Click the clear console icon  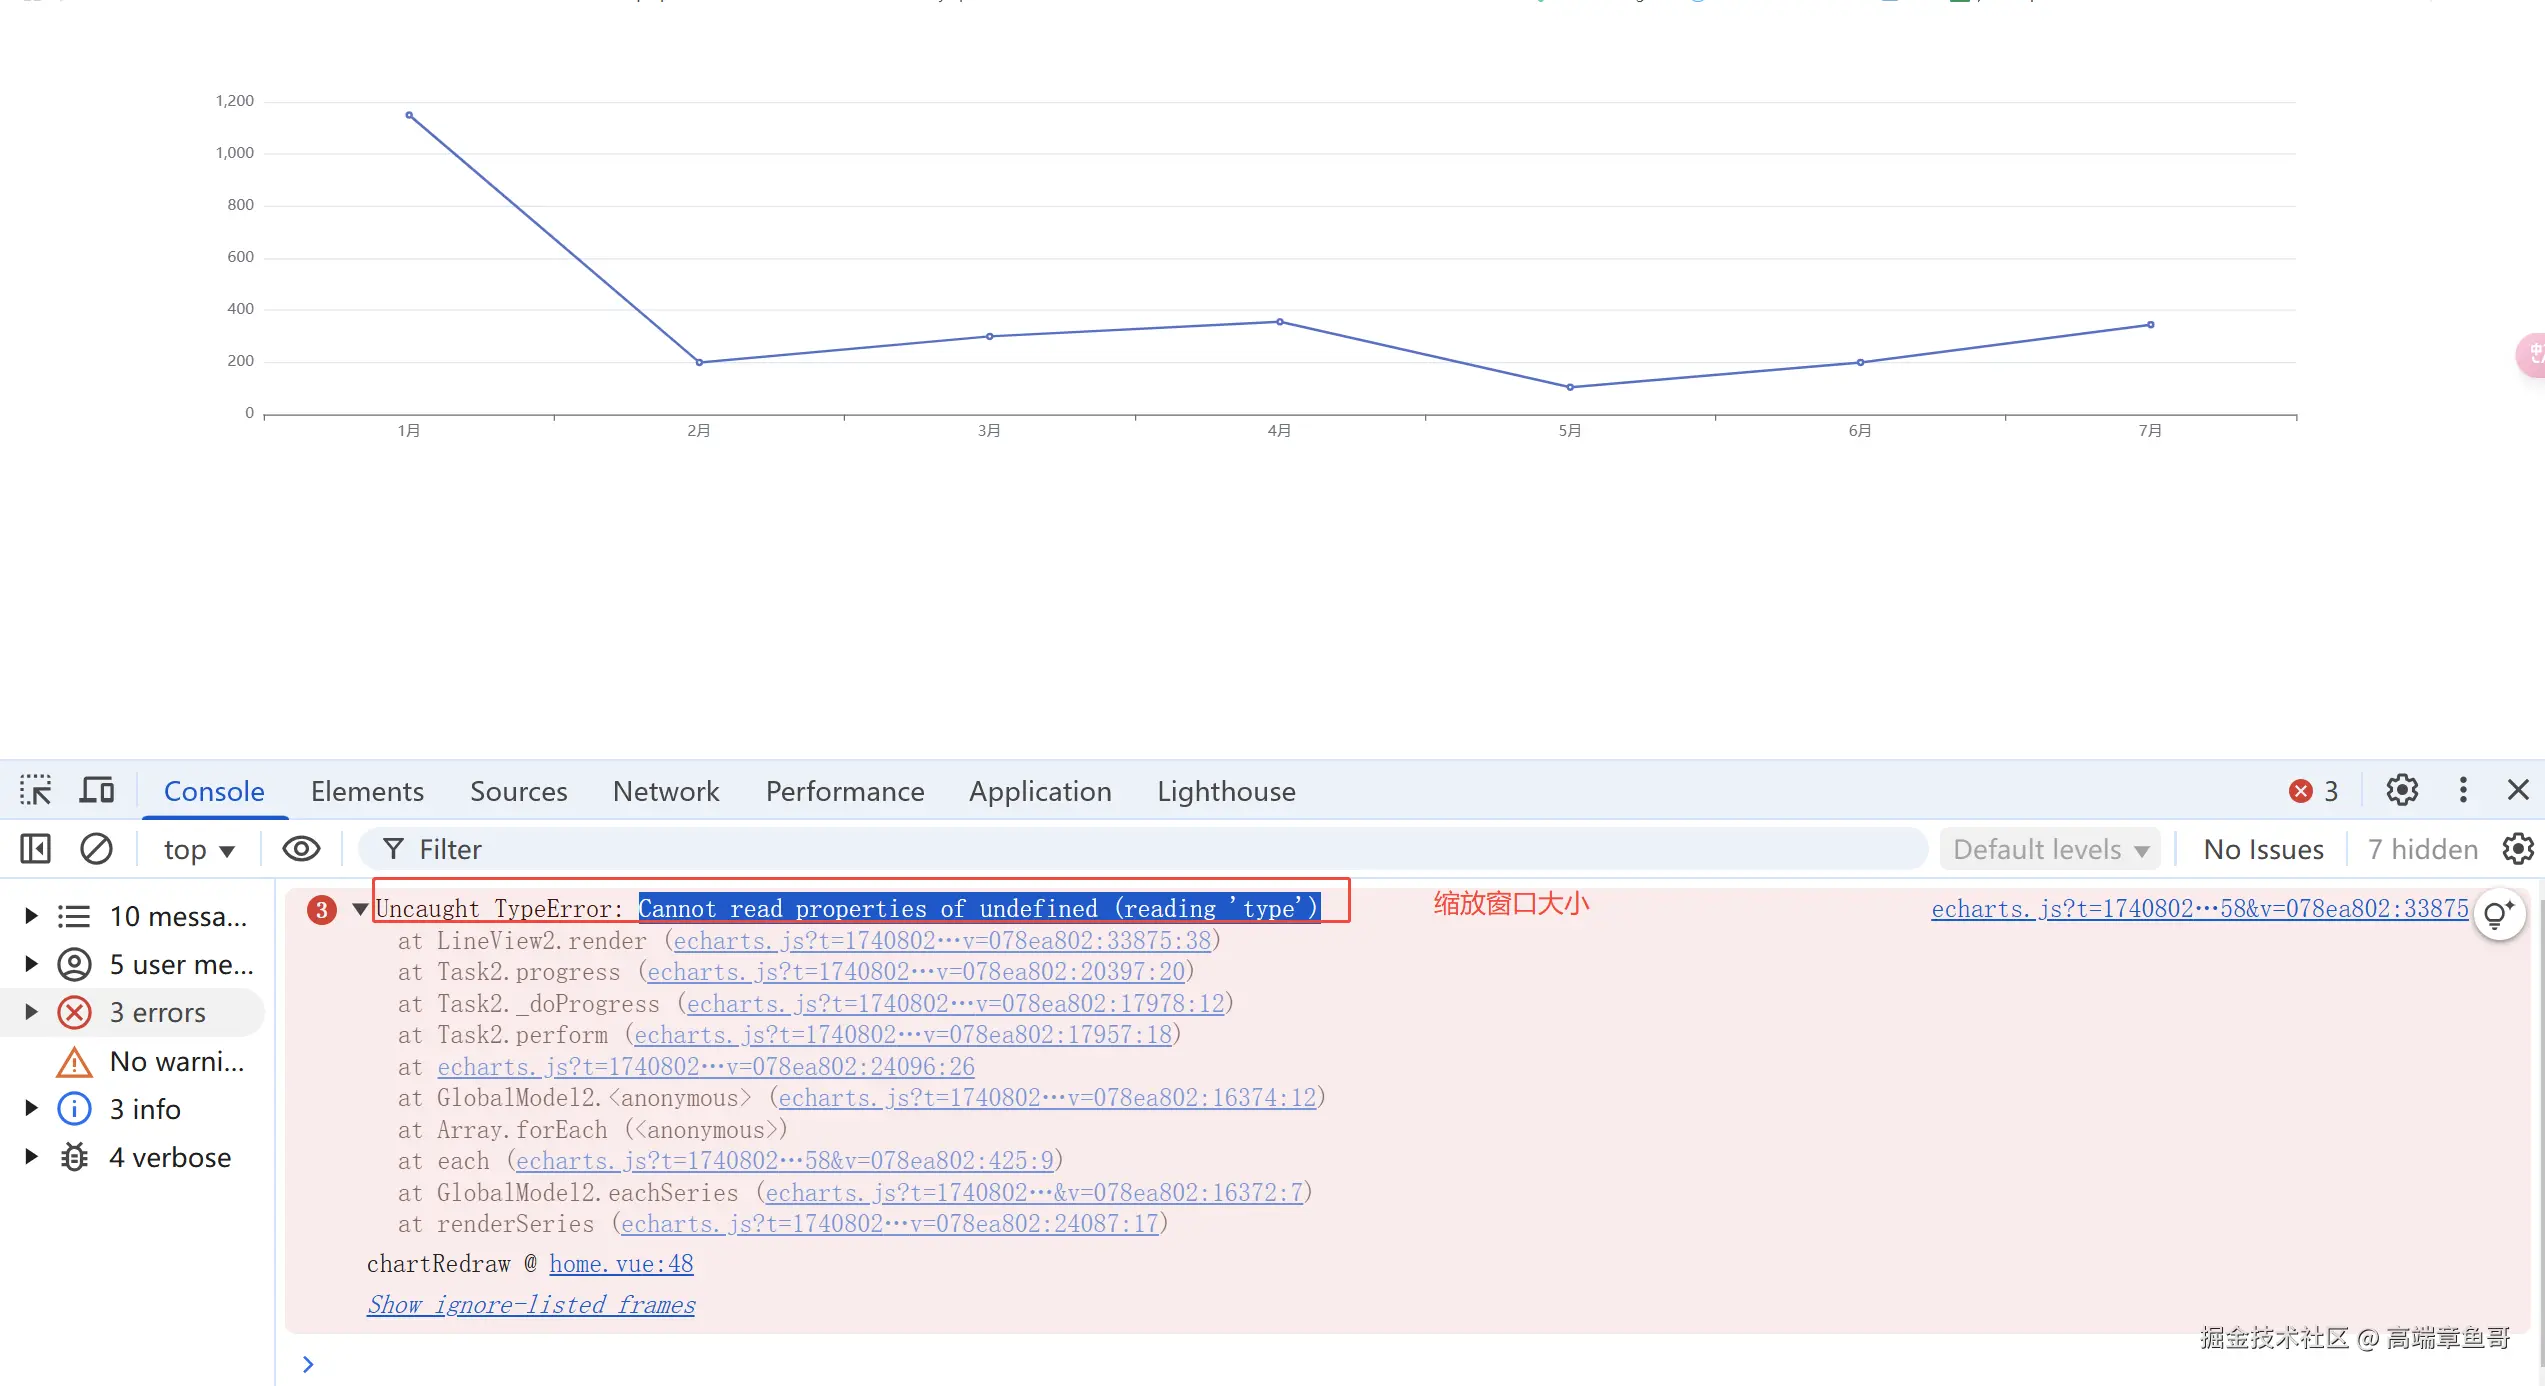pyautogui.click(x=96, y=849)
